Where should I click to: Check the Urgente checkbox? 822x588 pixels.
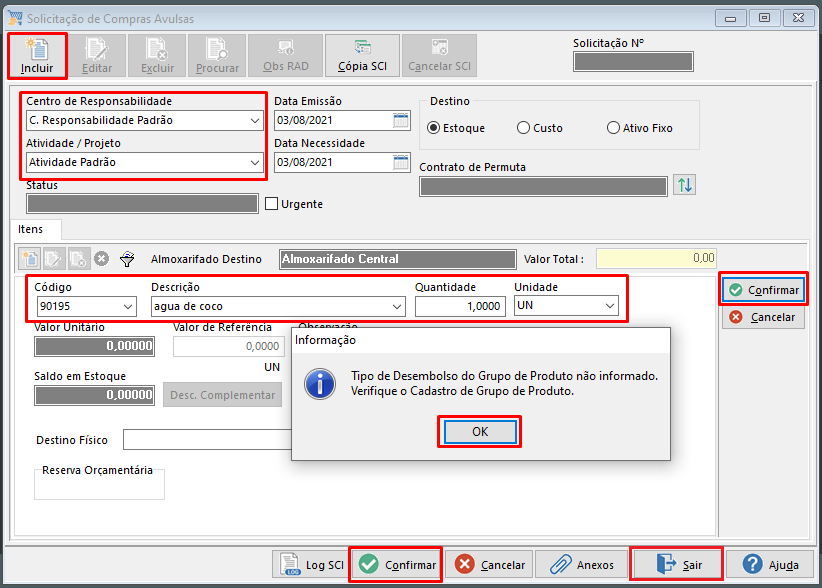[272, 204]
